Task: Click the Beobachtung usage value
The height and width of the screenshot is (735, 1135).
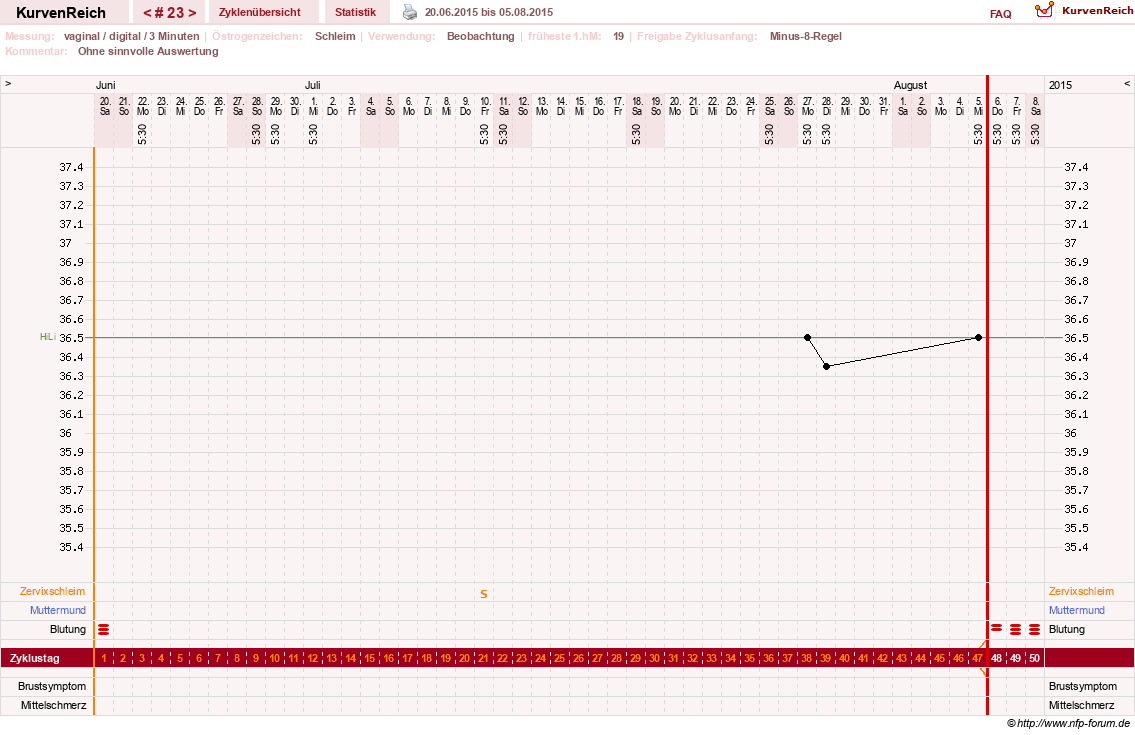Action: click(481, 36)
